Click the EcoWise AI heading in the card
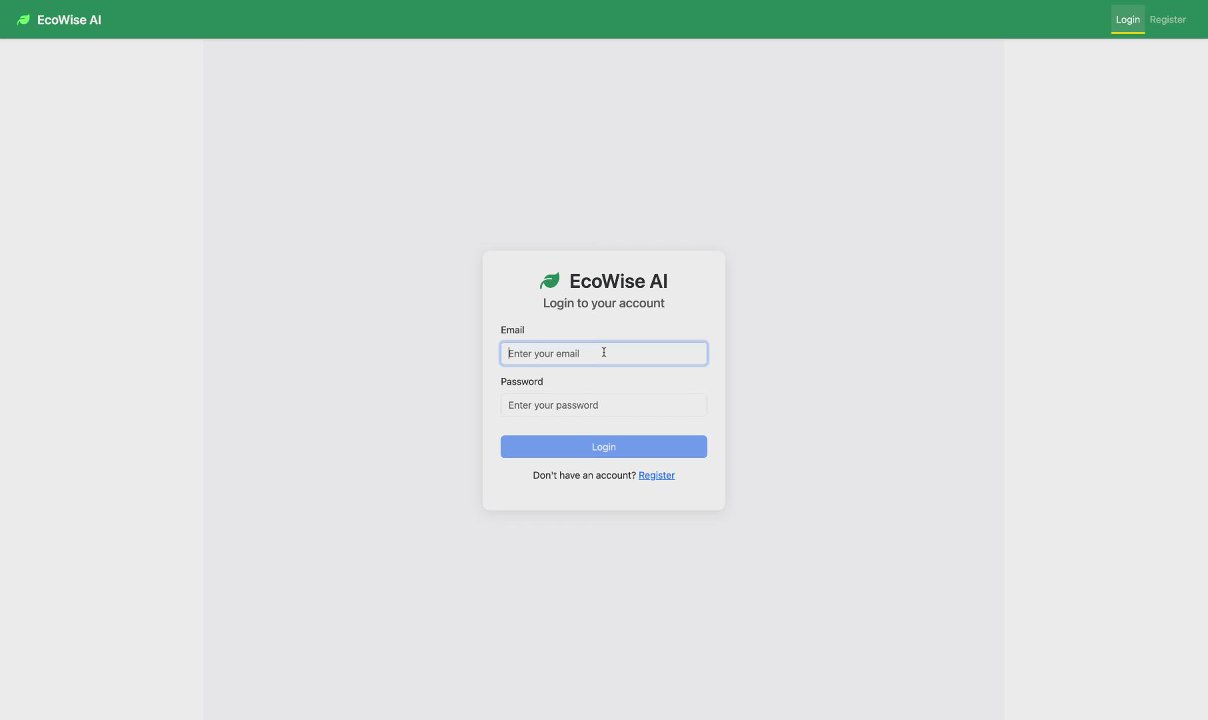The image size is (1208, 720). point(618,281)
